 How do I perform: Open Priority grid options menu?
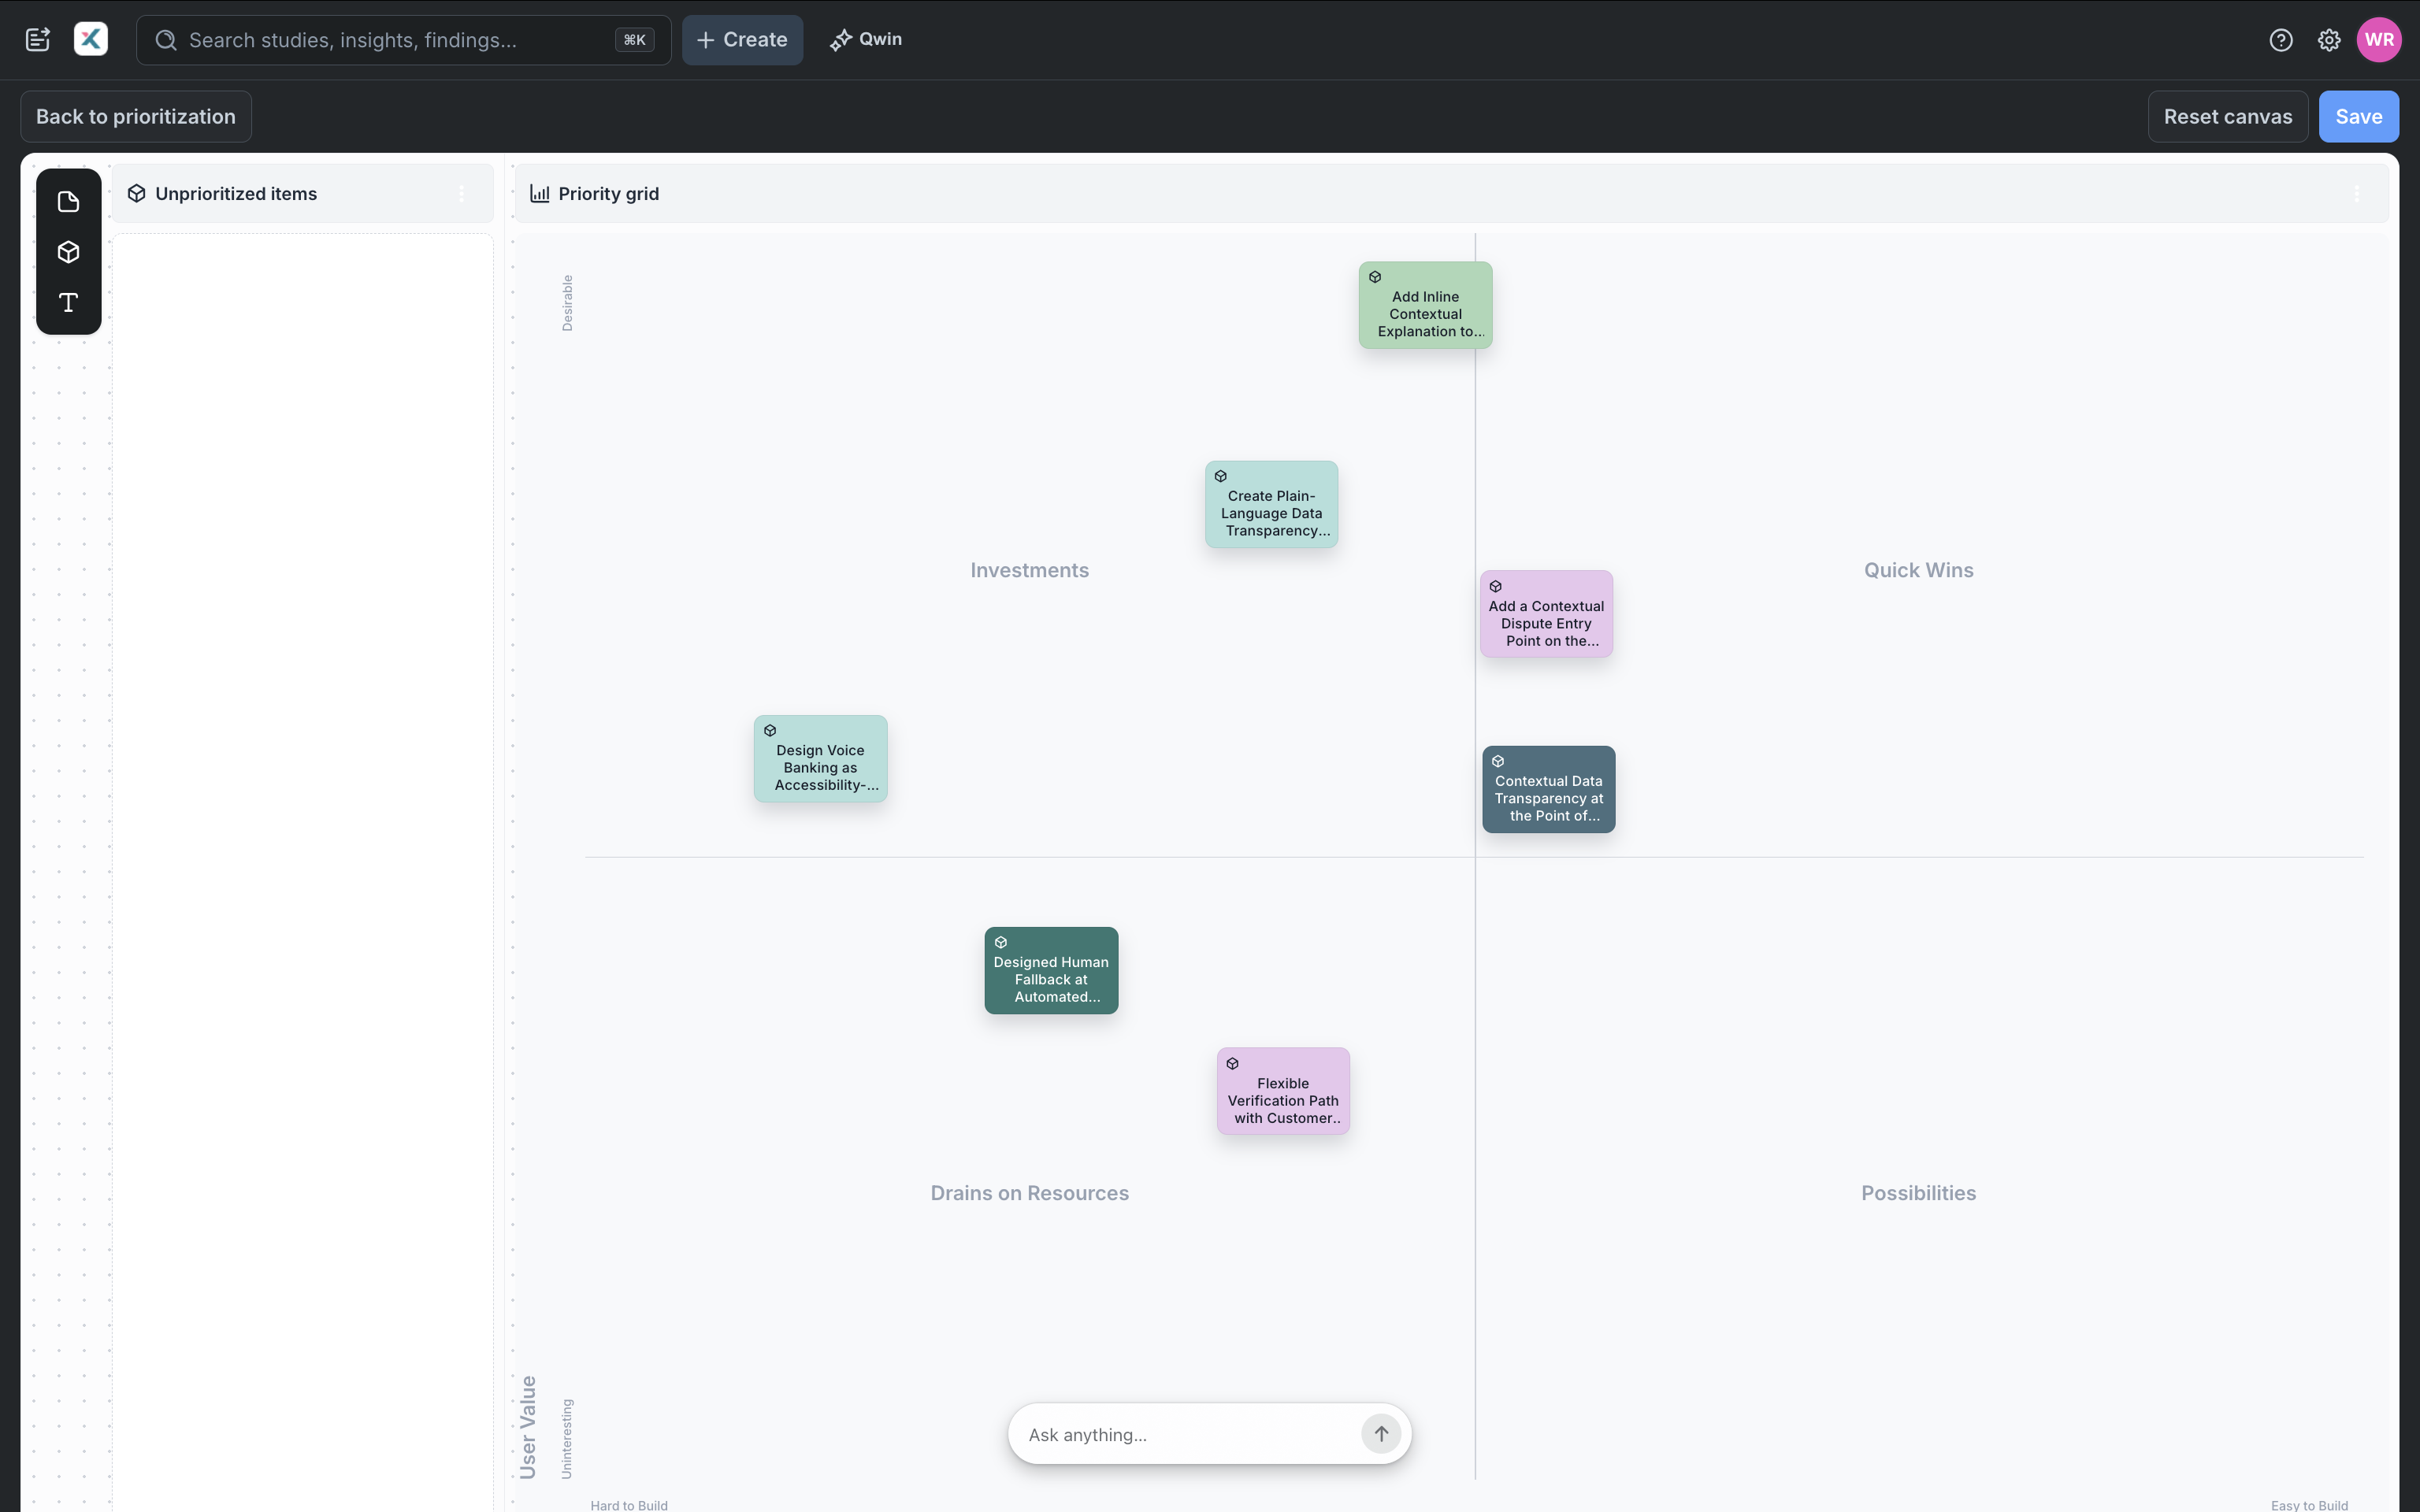click(x=2356, y=194)
